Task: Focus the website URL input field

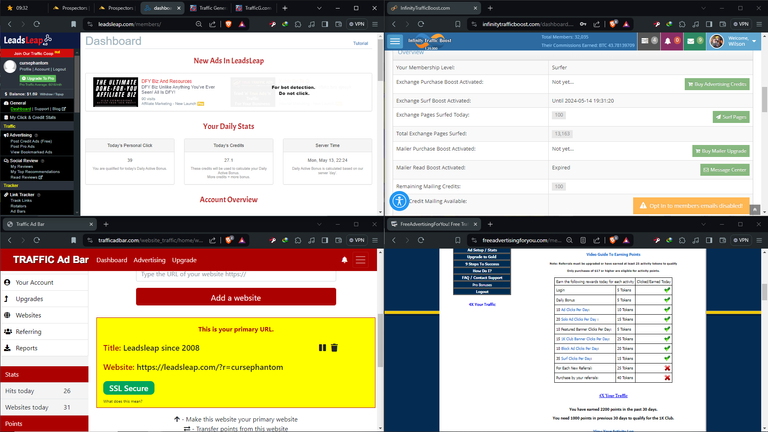Action: [x=236, y=274]
